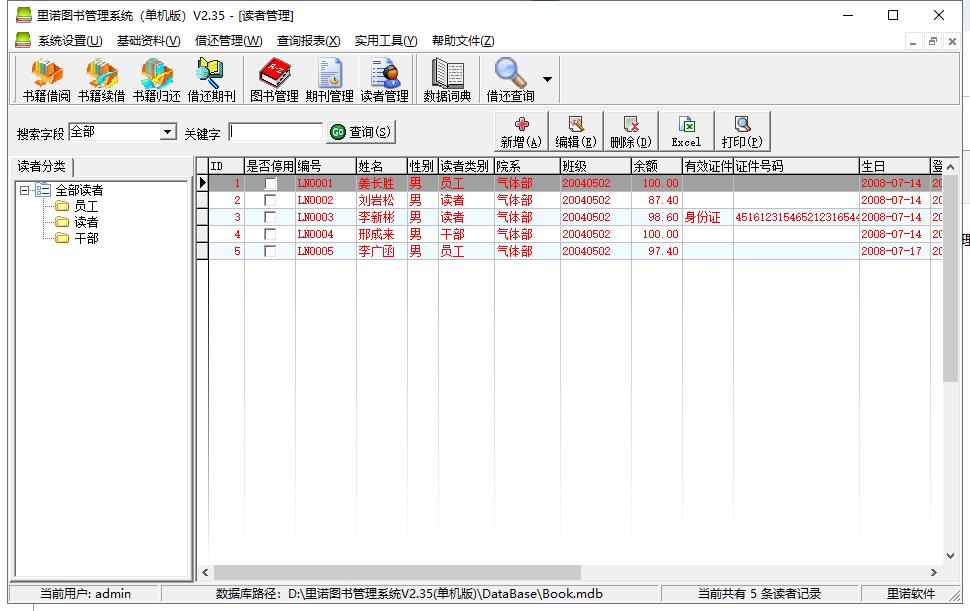Toggle 是否停用 checkbox for LN0004
The image size is (970, 611).
(270, 234)
